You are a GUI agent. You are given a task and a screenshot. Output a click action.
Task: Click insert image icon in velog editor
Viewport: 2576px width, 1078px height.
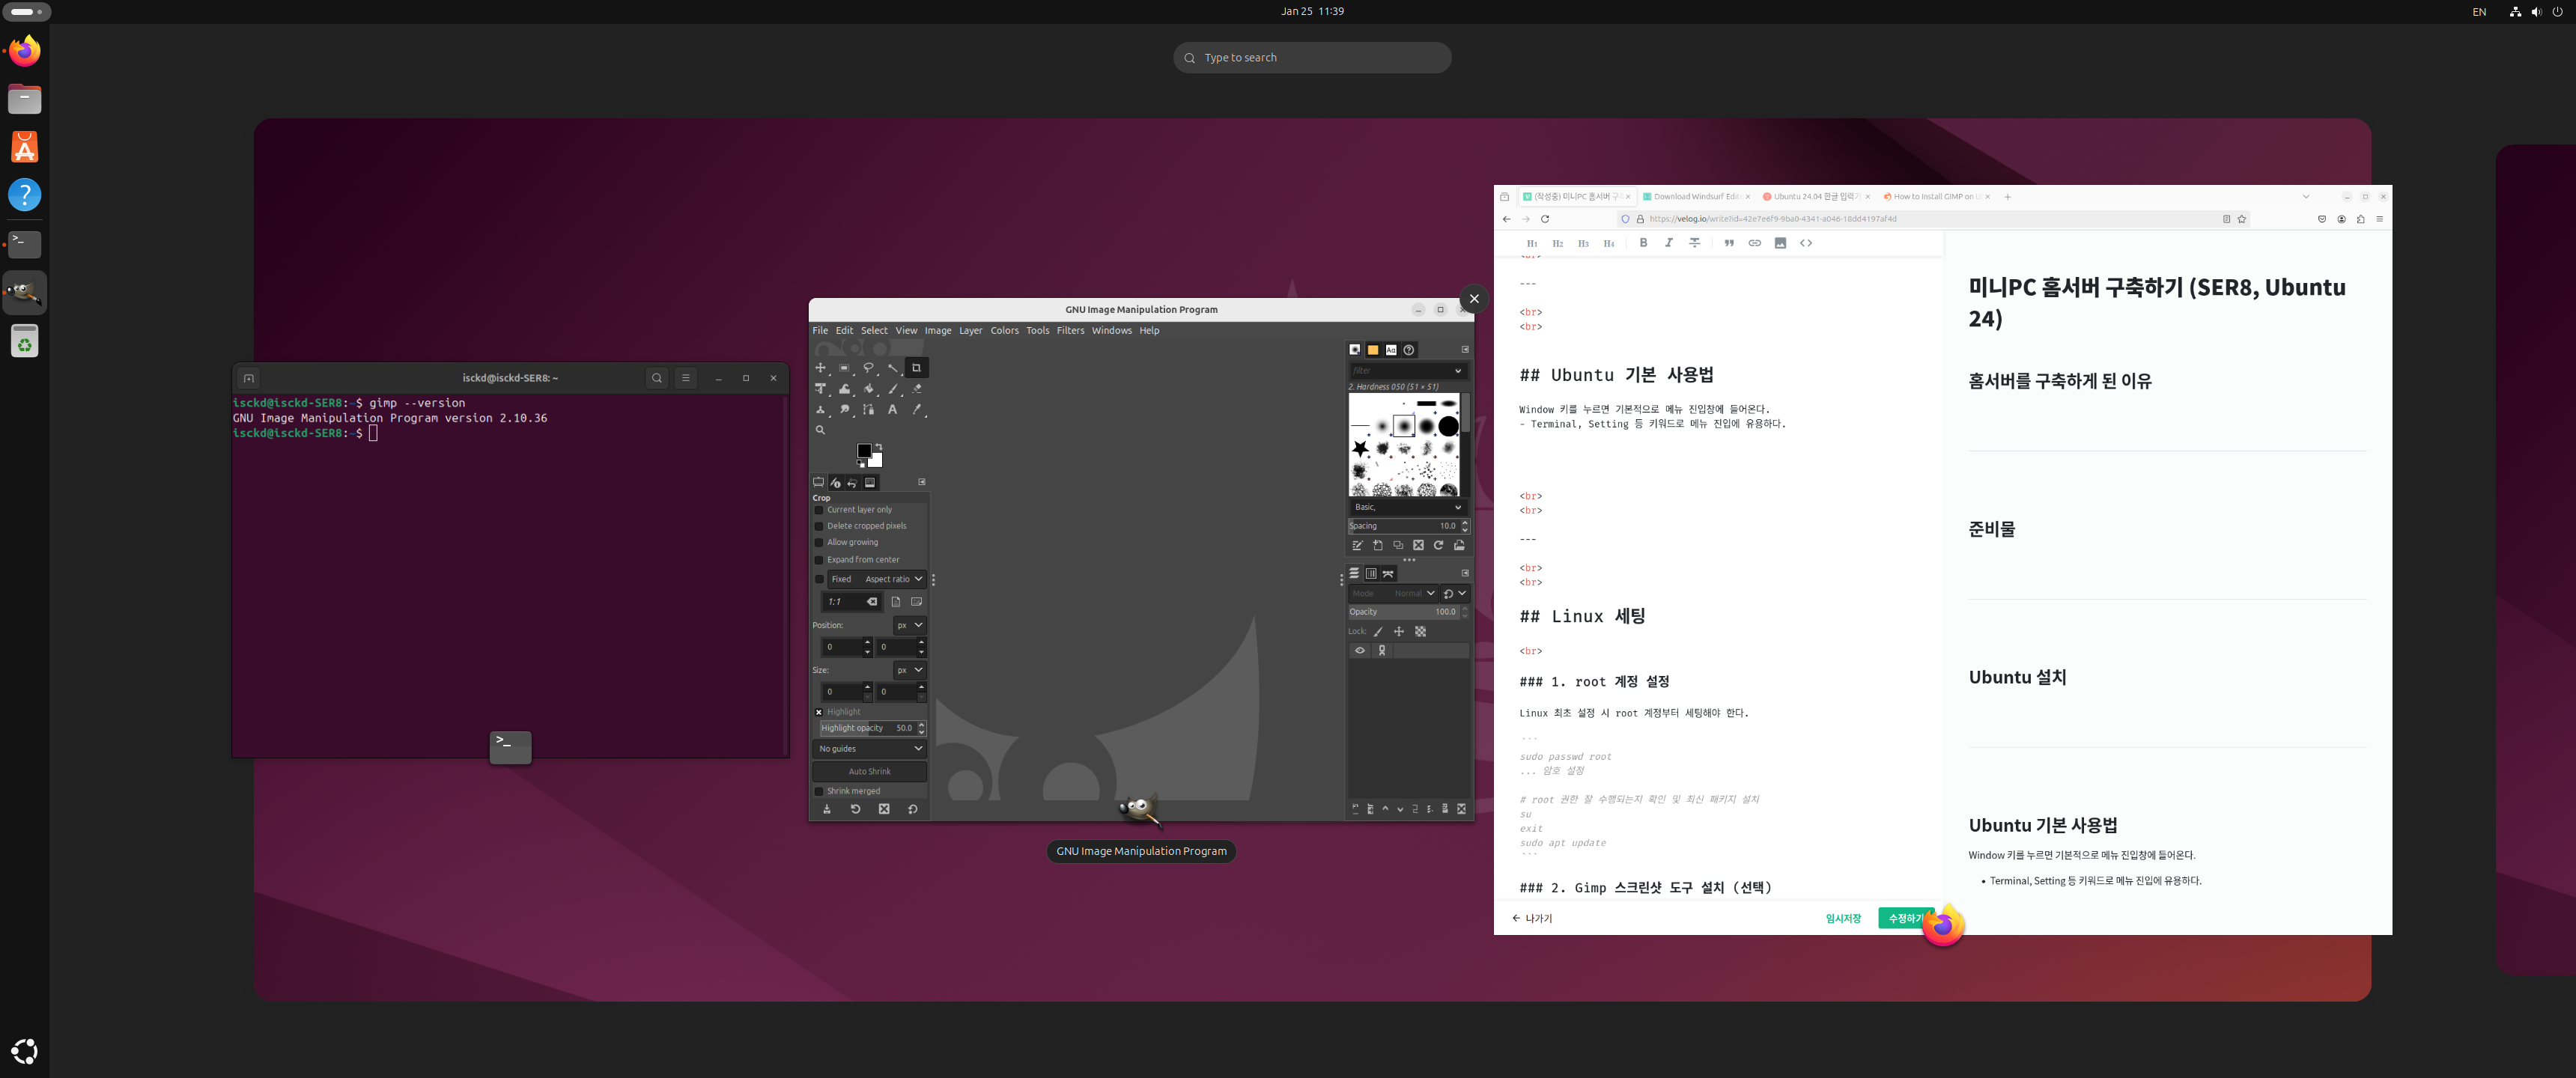1780,243
